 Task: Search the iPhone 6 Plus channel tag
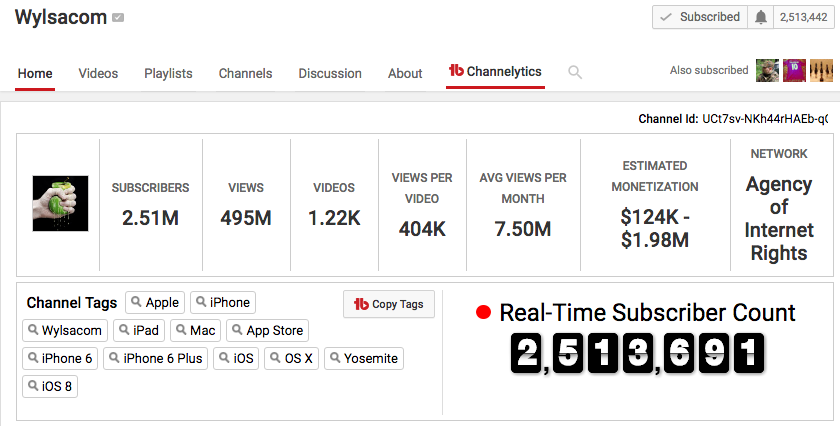pos(155,358)
